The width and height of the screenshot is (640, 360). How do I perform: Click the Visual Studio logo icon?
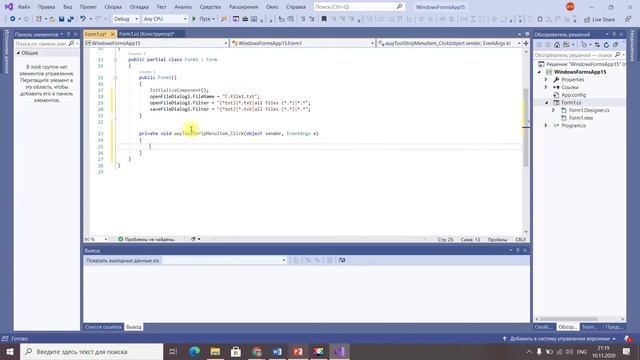tap(9, 7)
